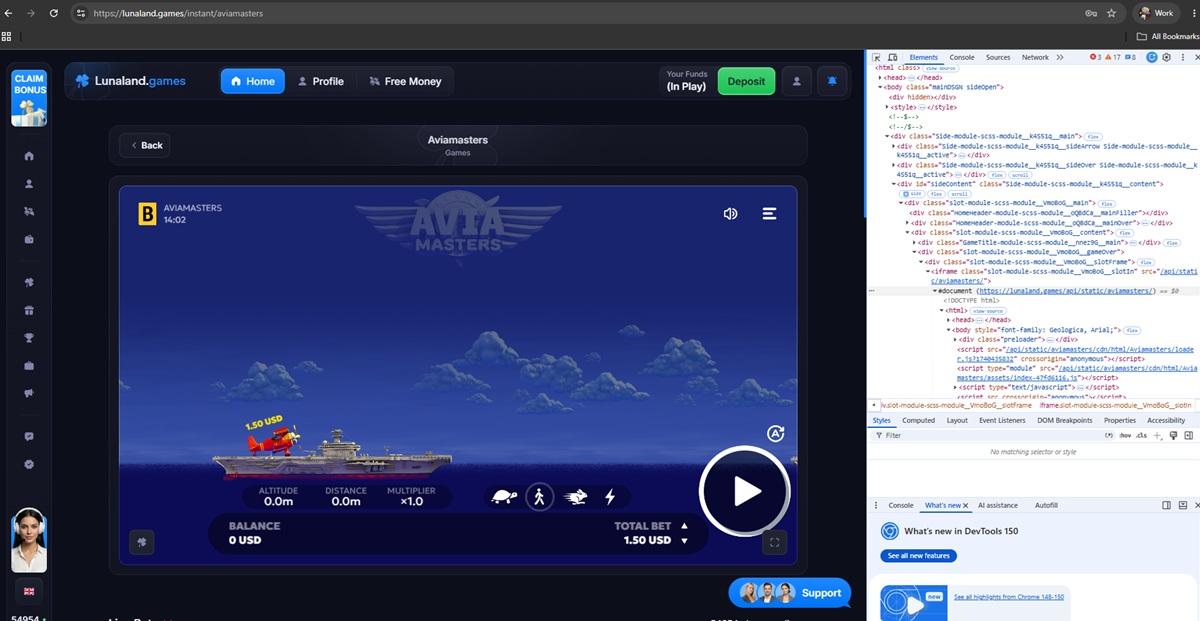Open the Support chat button
The height and width of the screenshot is (621, 1200).
coord(790,593)
